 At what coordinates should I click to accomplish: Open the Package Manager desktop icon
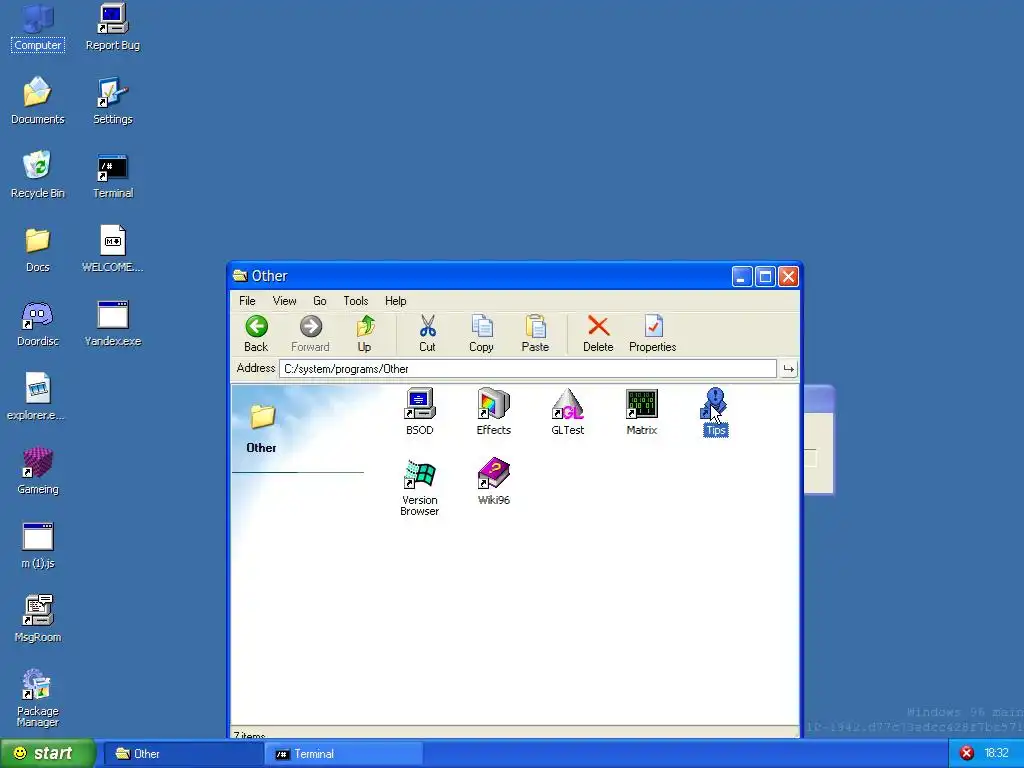coord(37,697)
